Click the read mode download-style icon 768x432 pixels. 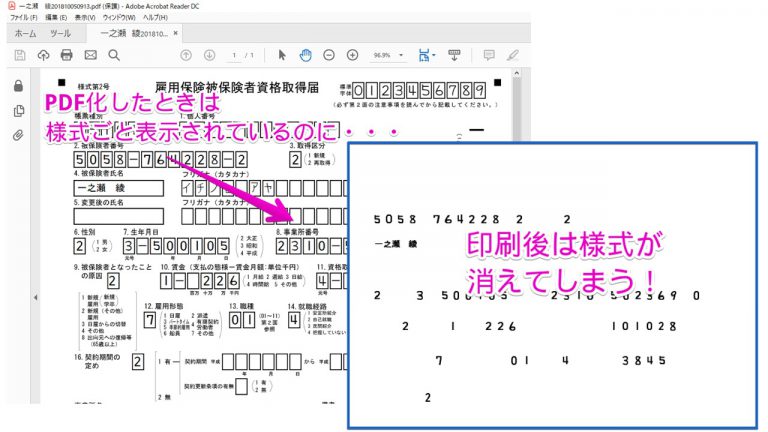coord(454,55)
